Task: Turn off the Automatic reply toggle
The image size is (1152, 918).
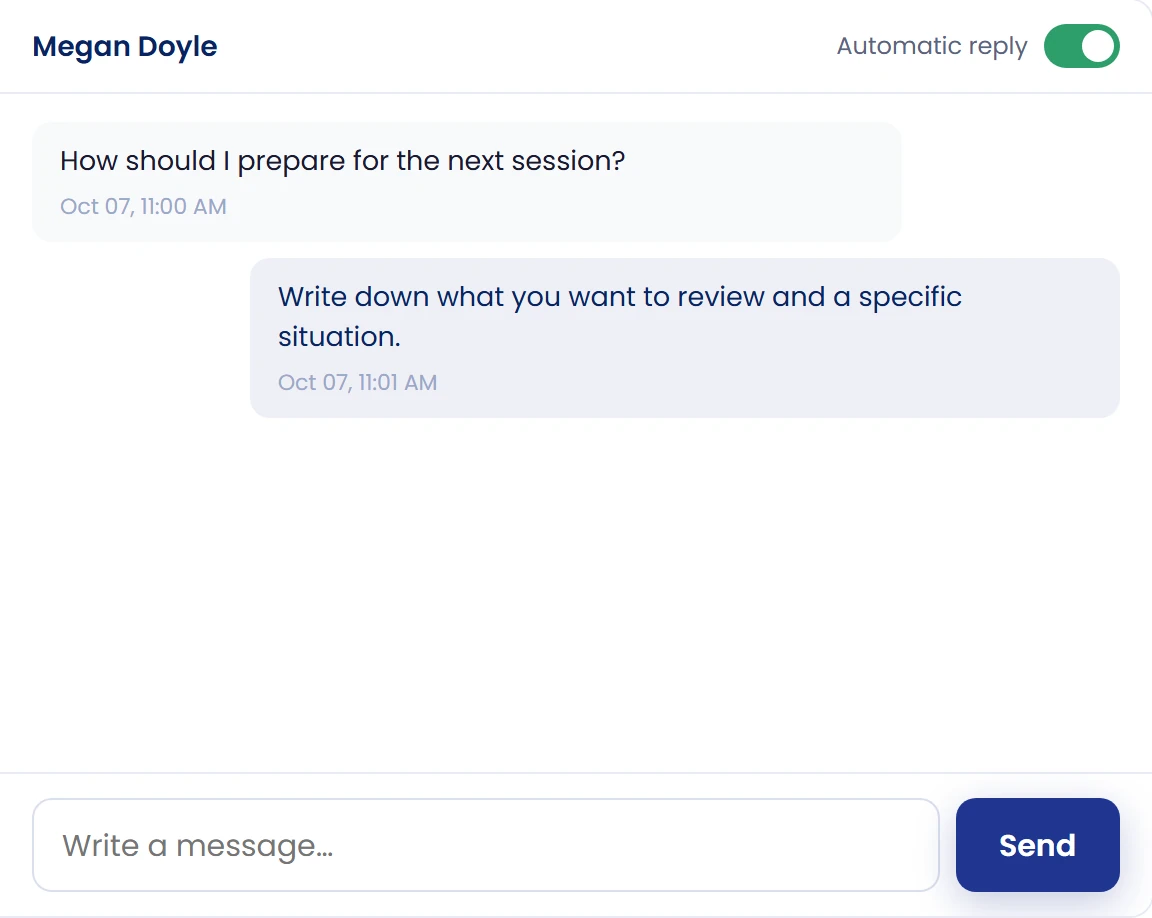Action: (x=1081, y=46)
